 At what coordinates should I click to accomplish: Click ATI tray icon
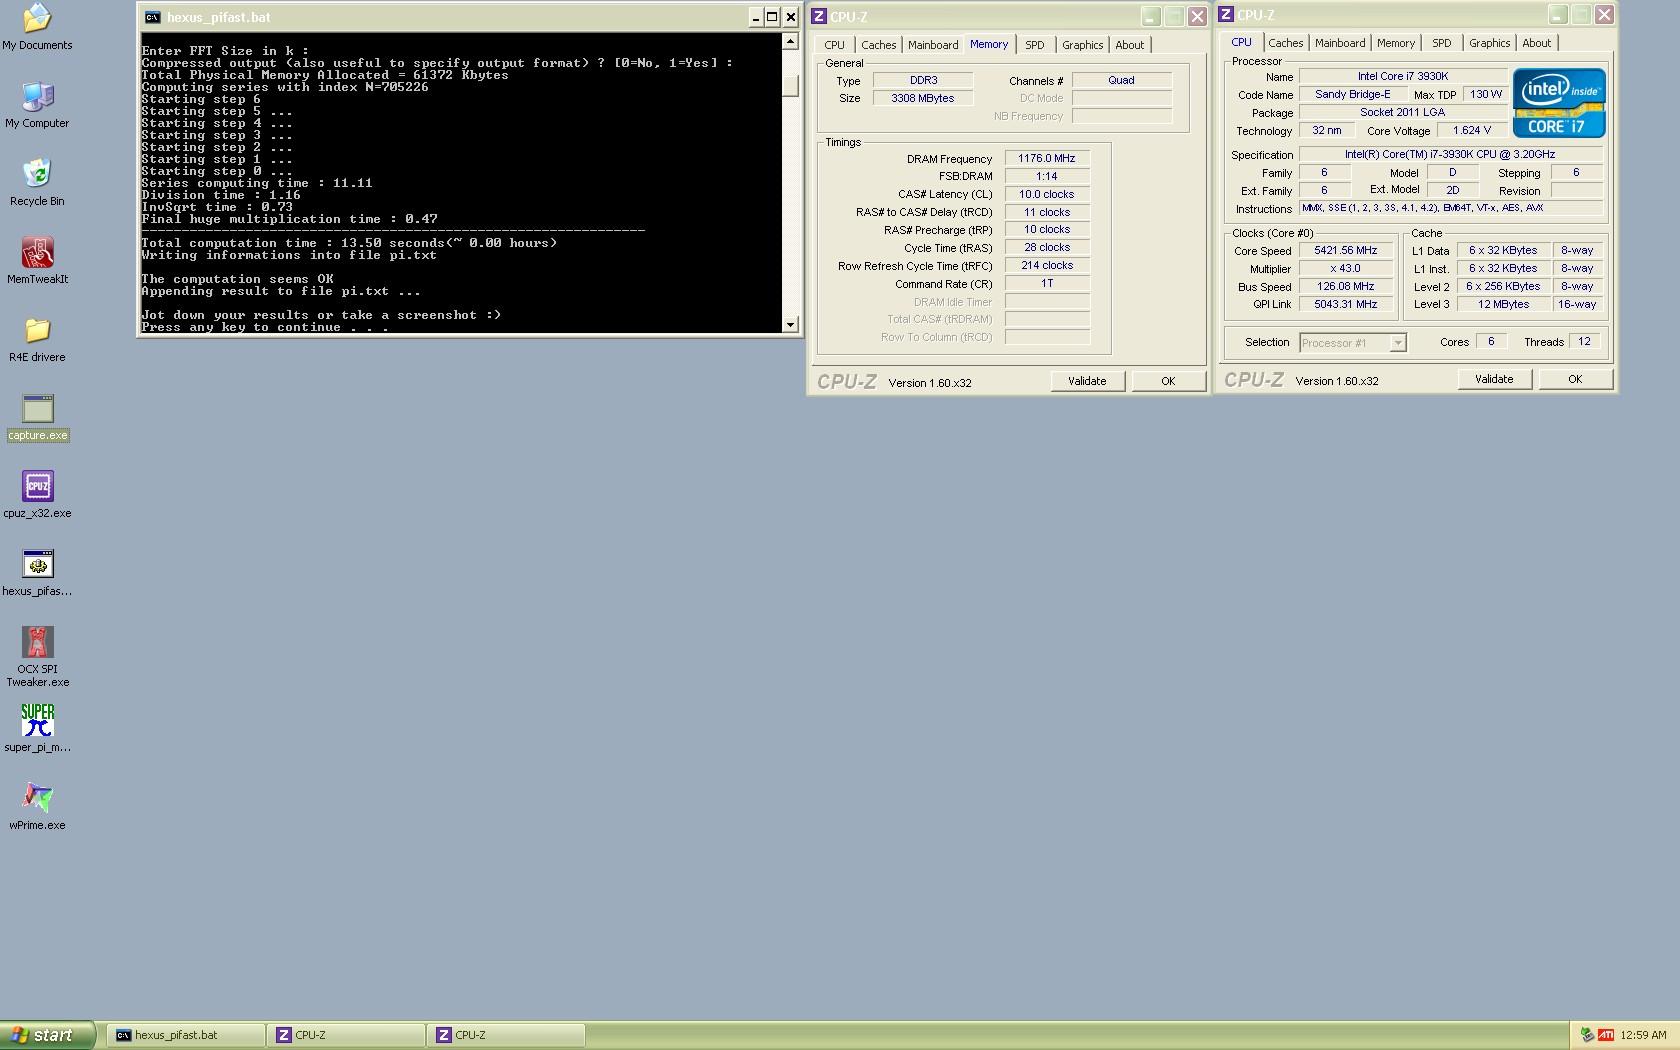1605,1035
